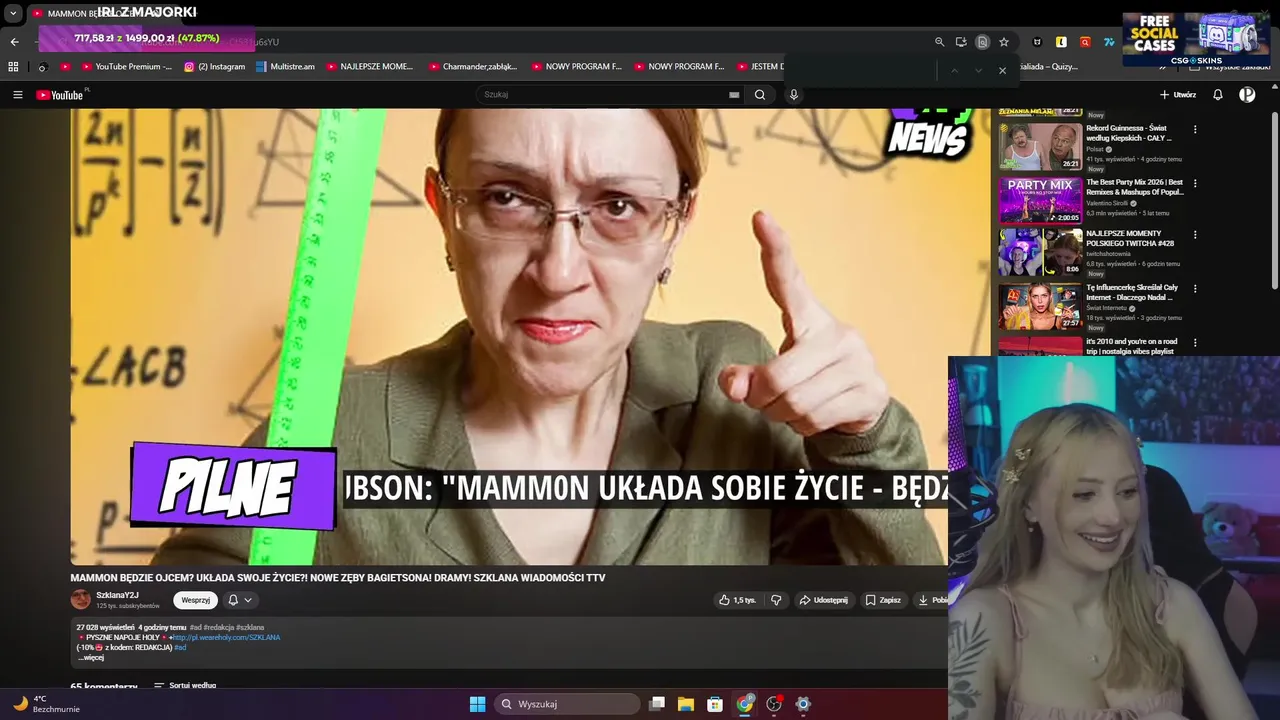The image size is (1280, 720).
Task: Expand description with ...więcej
Action: coord(91,658)
